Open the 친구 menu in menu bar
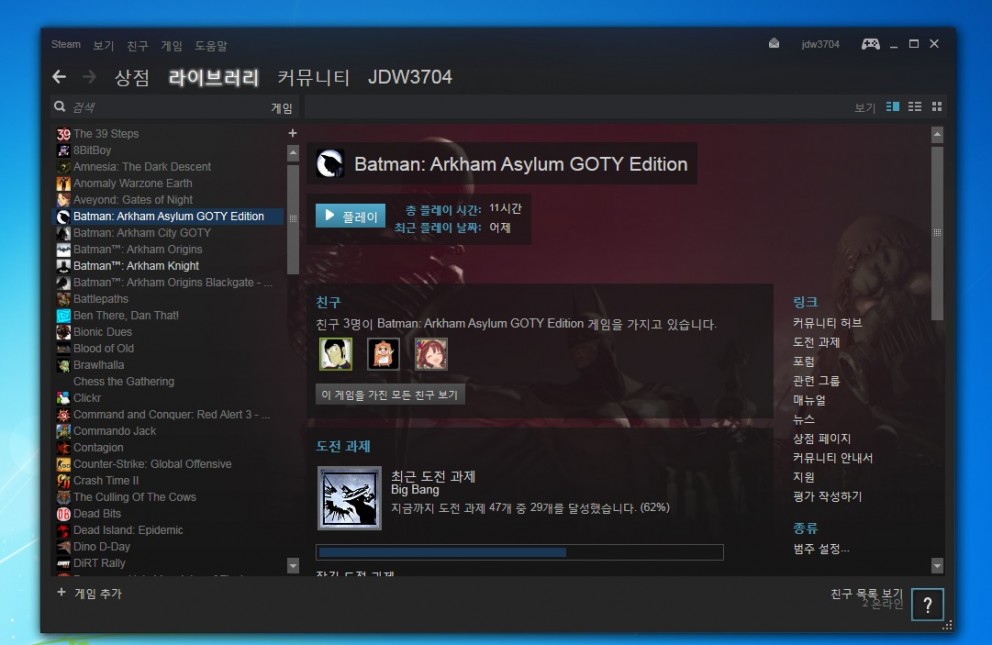This screenshot has height=645, width=992. [137, 46]
